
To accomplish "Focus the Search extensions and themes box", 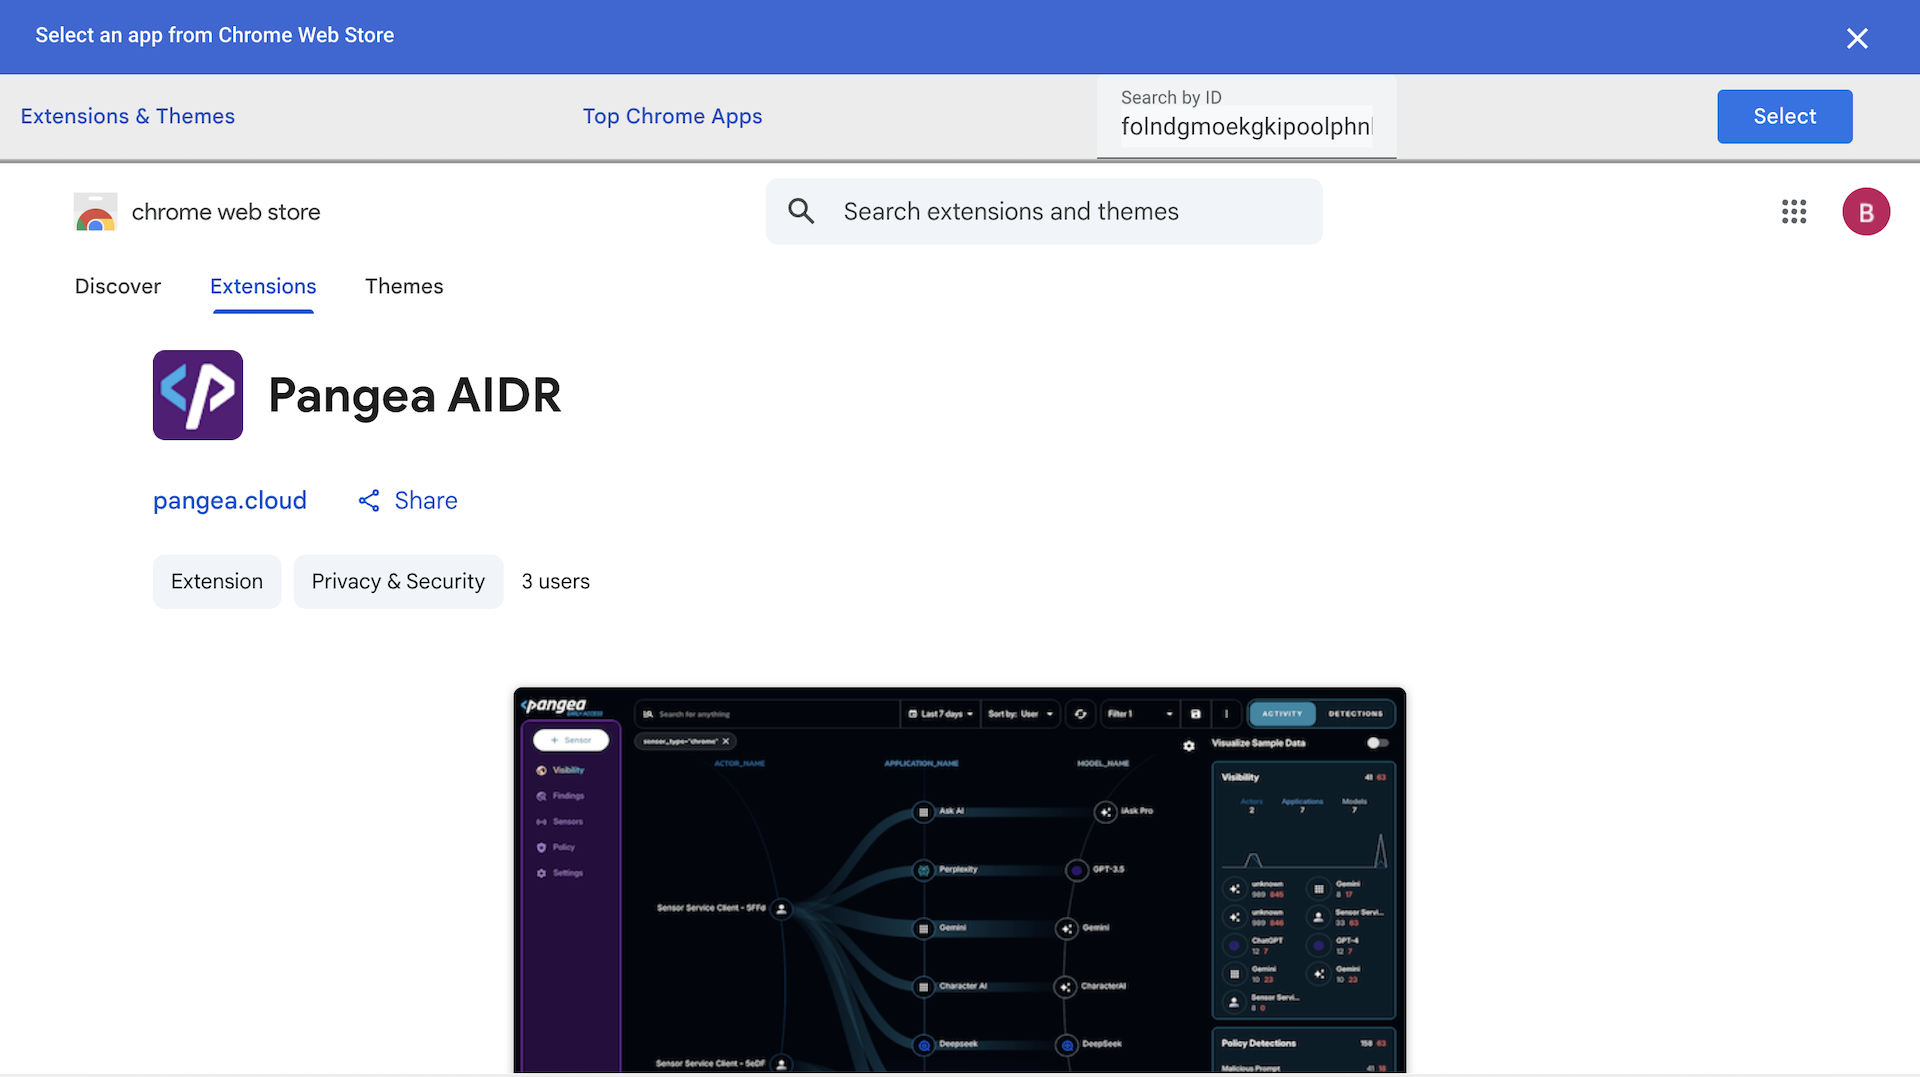I will point(1044,211).
